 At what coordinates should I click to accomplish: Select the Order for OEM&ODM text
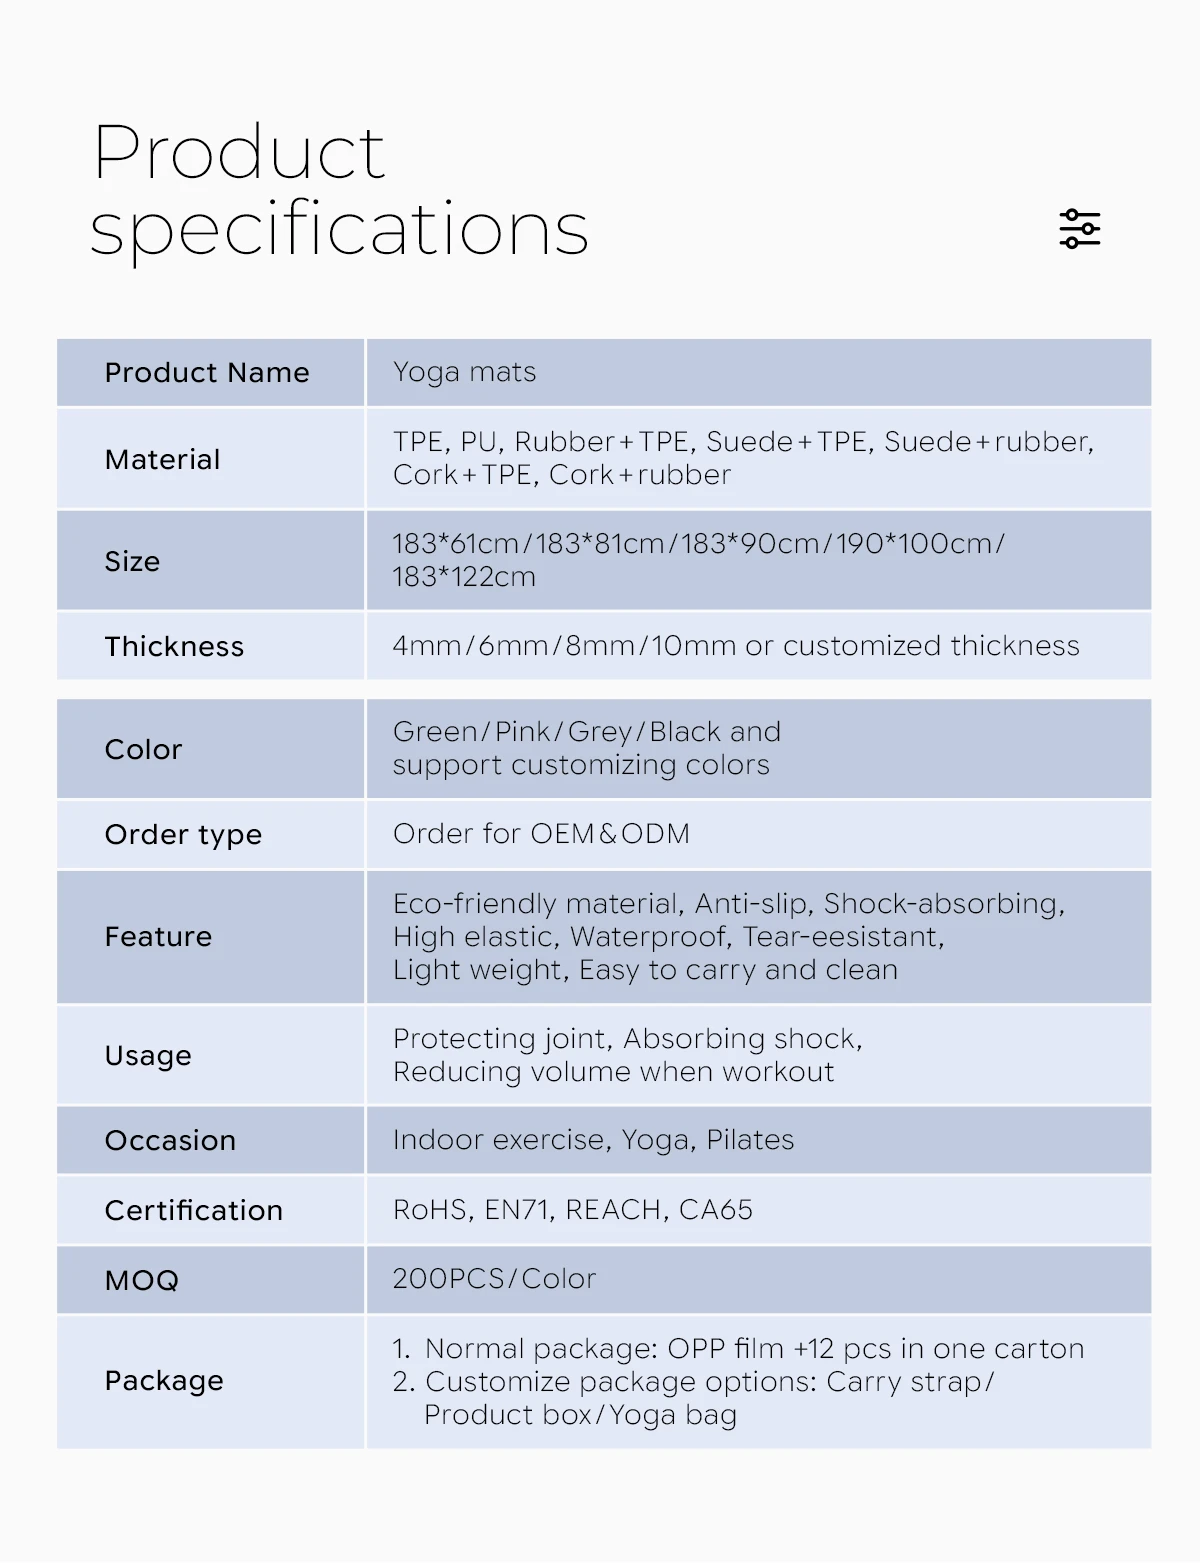tap(541, 834)
